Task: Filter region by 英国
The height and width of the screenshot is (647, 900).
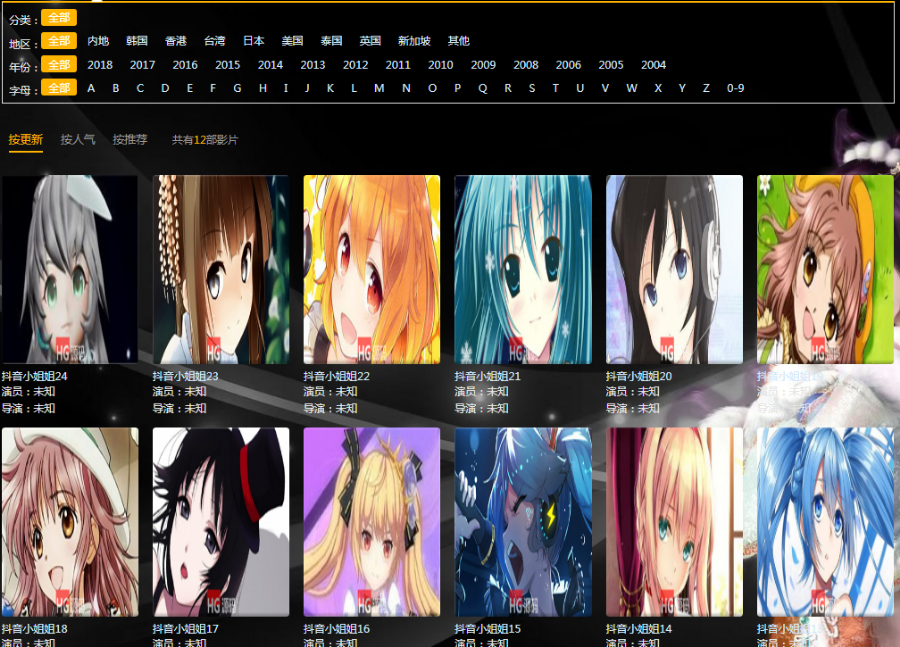Action: [370, 41]
